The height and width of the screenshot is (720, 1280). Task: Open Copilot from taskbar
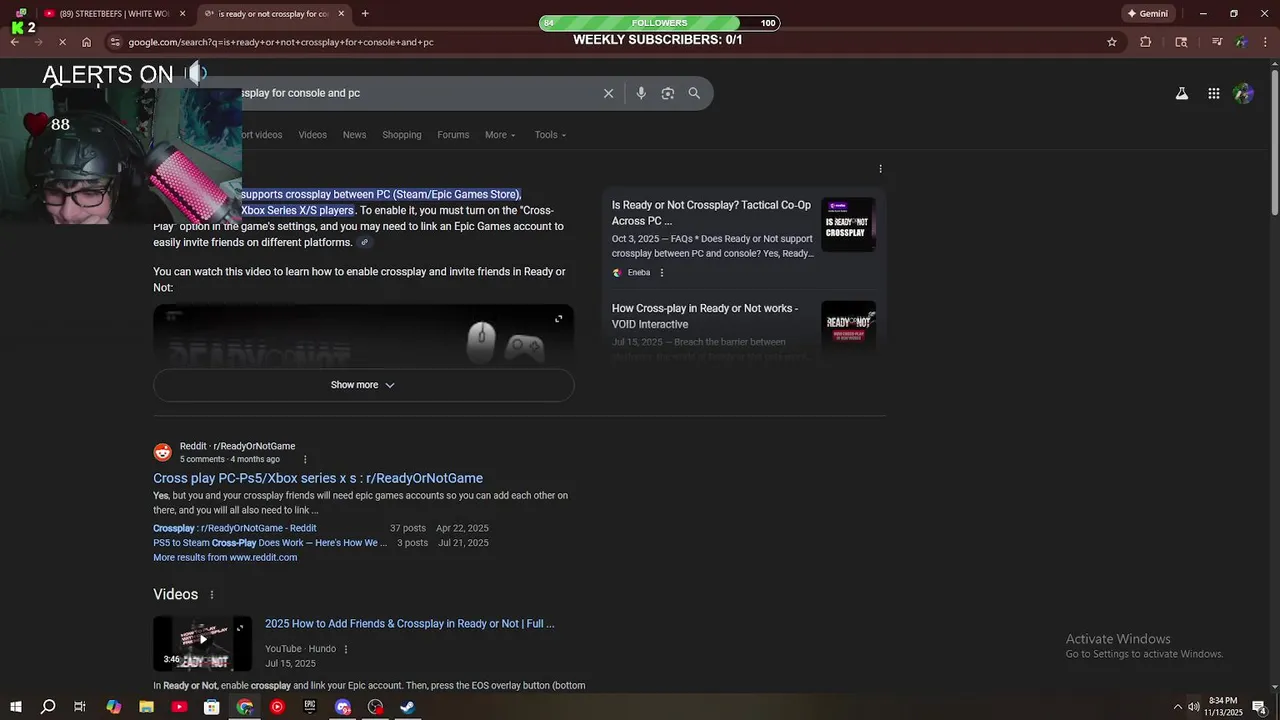coord(113,707)
